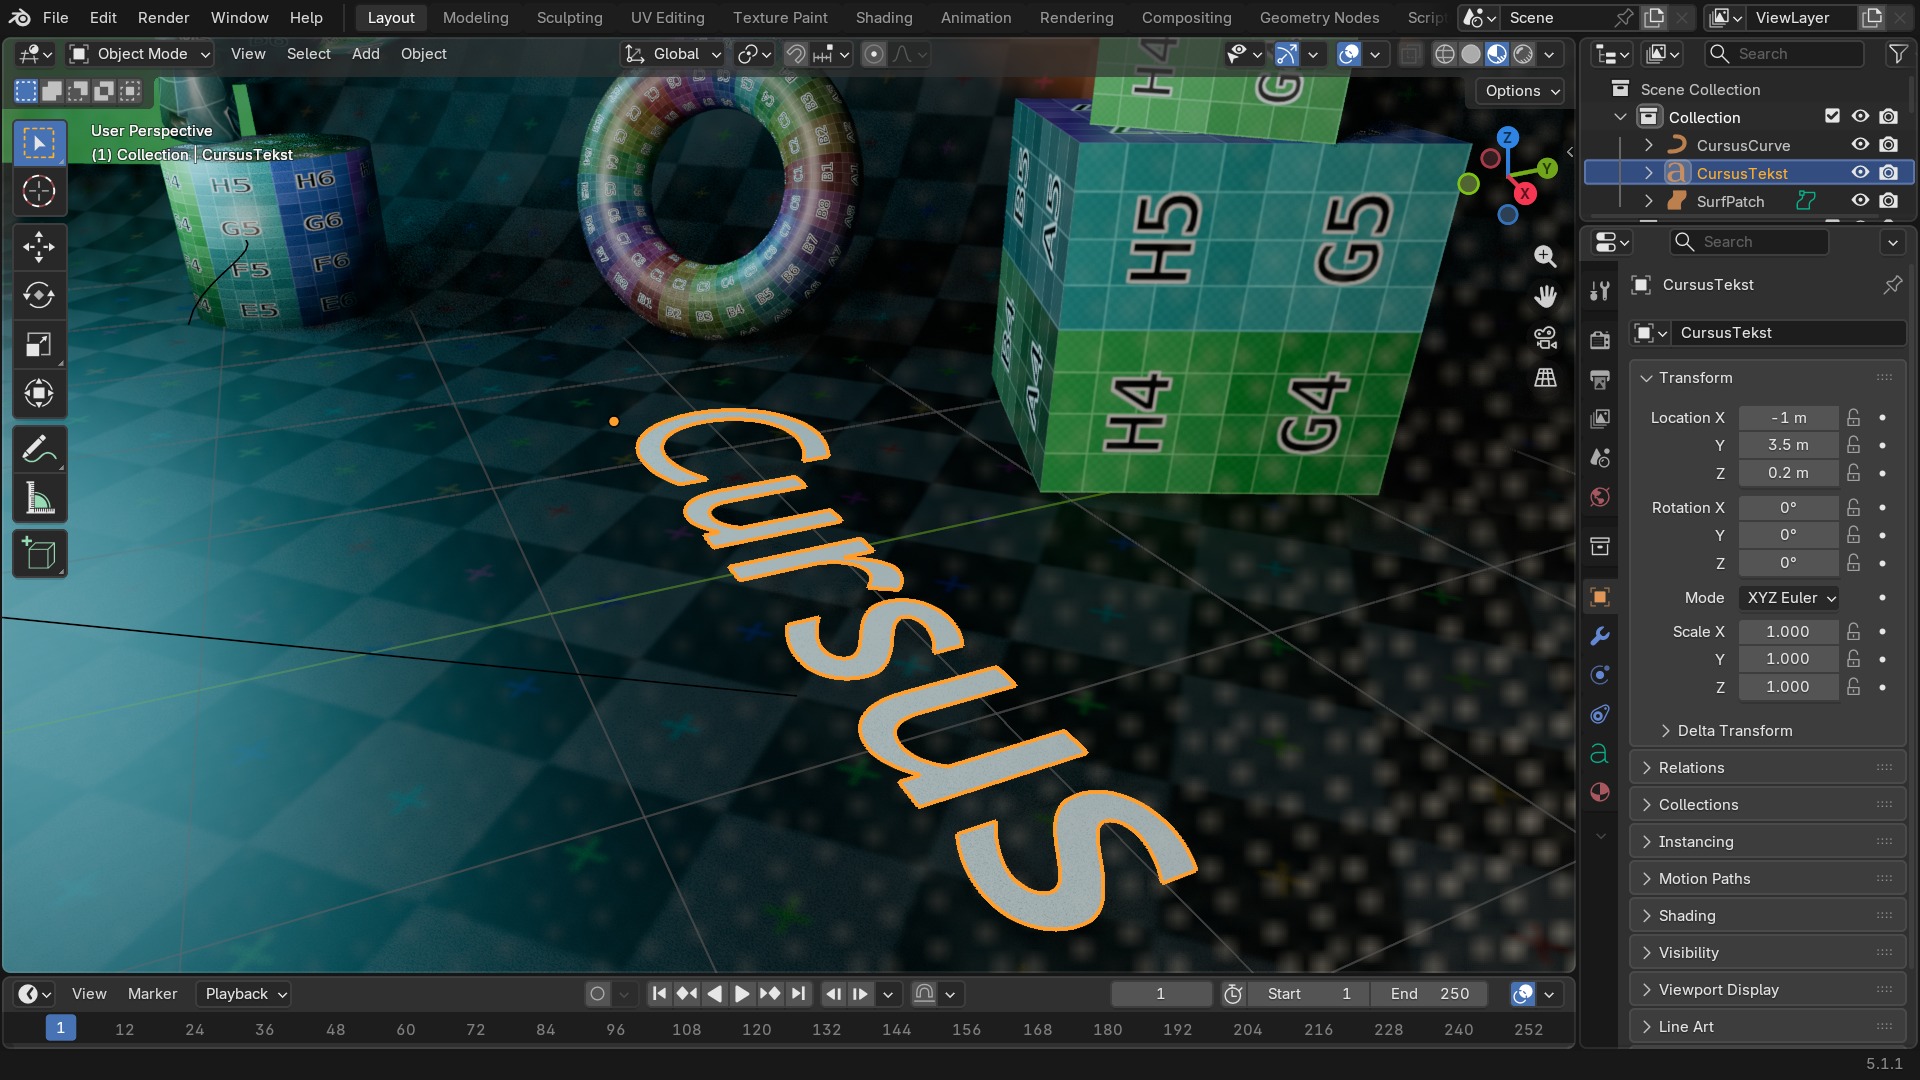Switch to the Sculpting workspace tab

569,18
